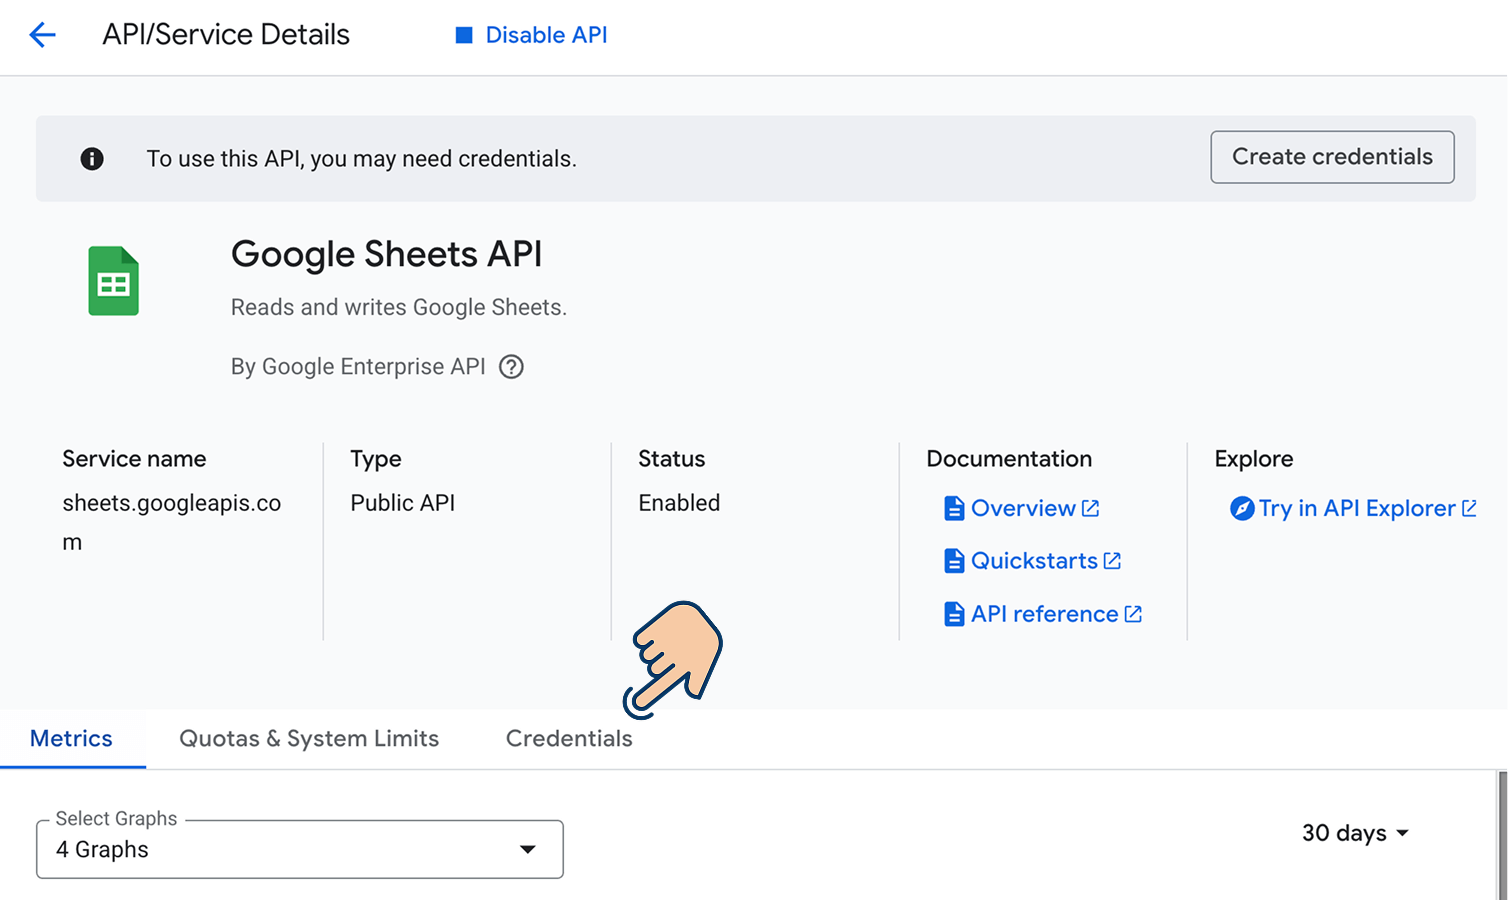Viewport: 1508px width, 900px height.
Task: Click external-link icon after Quickstarts
Action: pos(1112,561)
